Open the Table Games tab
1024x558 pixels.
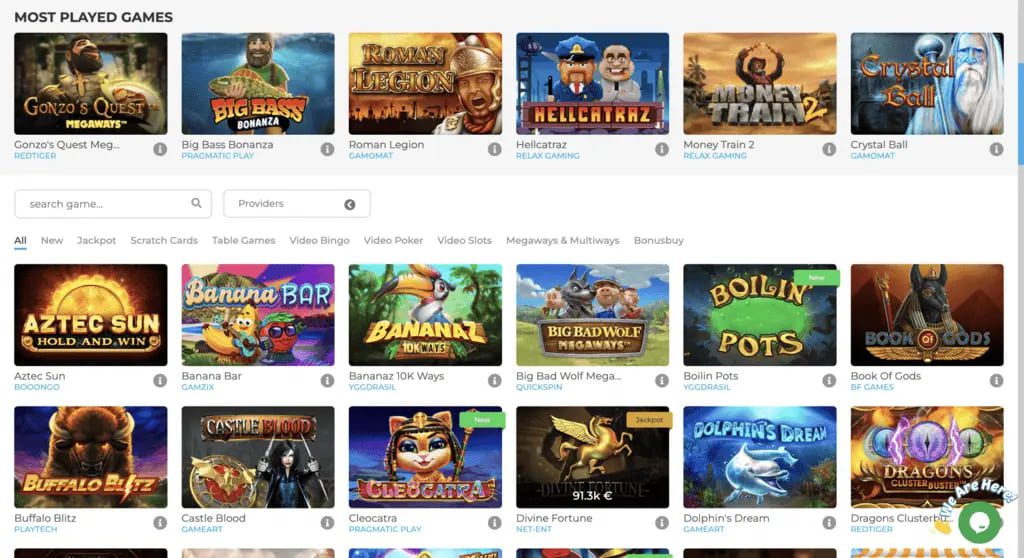pyautogui.click(x=244, y=240)
